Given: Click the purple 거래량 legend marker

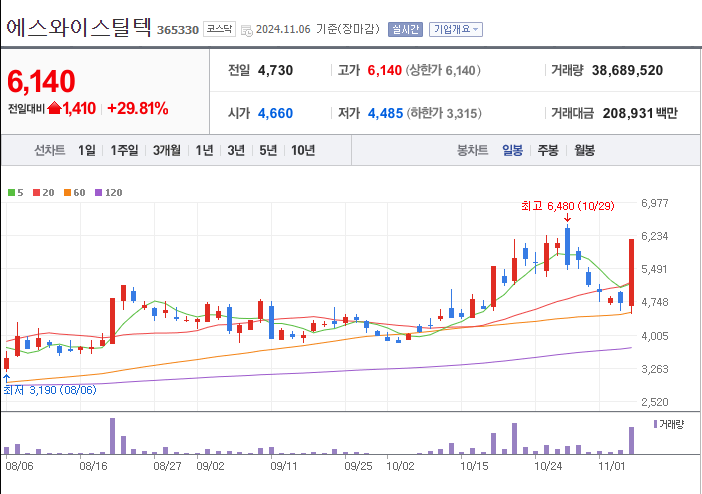Looking at the screenshot, I should [x=655, y=424].
